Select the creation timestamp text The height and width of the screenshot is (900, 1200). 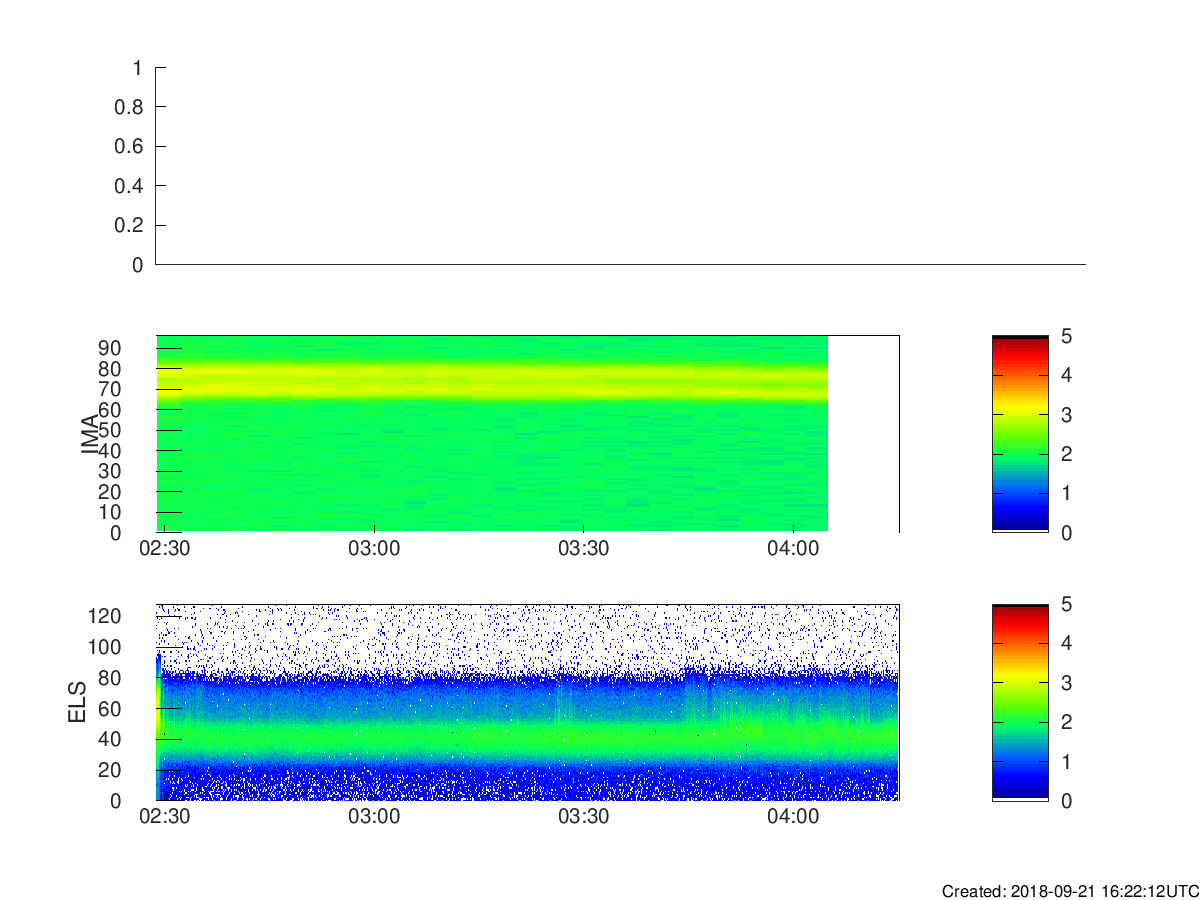click(x=1070, y=891)
